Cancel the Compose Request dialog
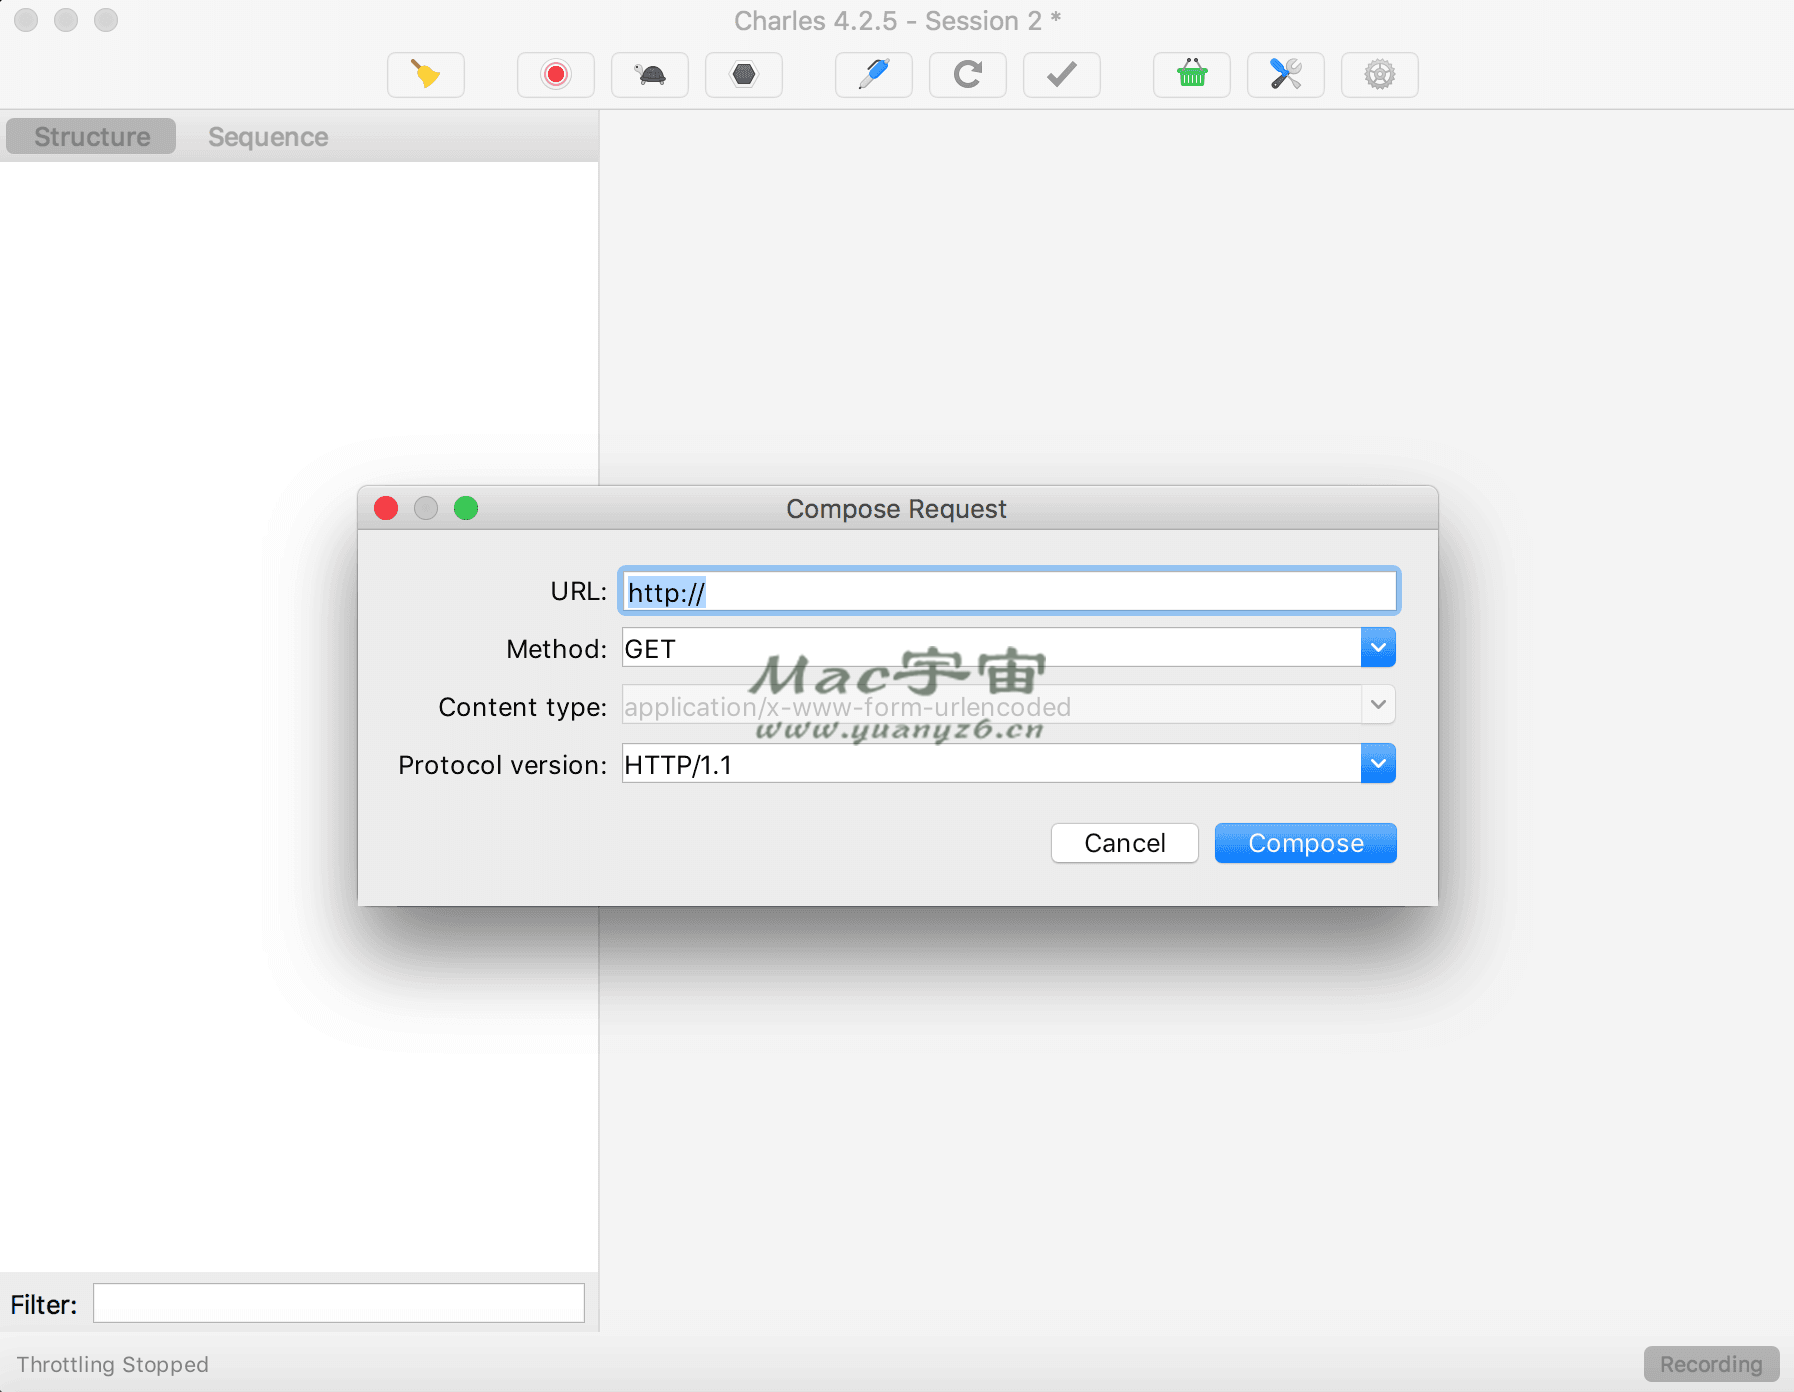Viewport: 1794px width, 1392px height. coord(1125,843)
